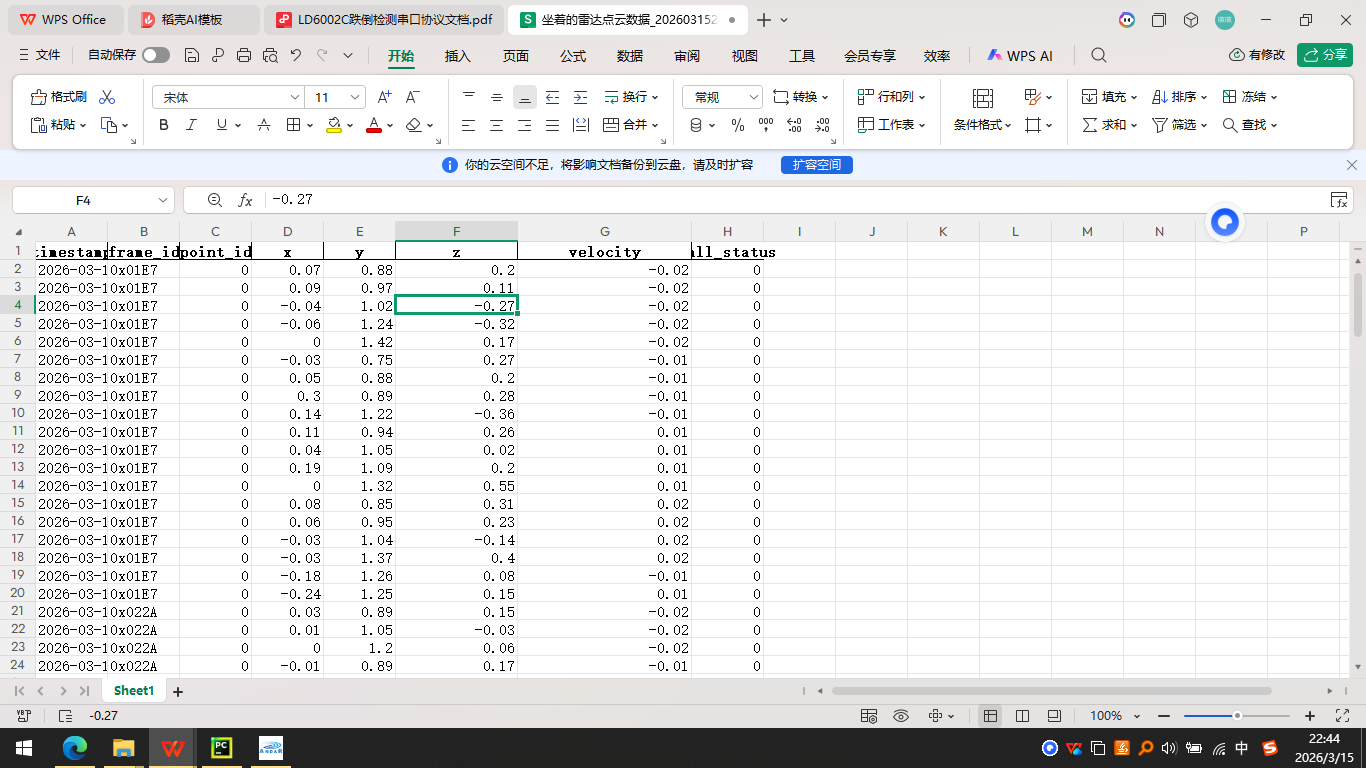Open the print icon in quick toolbar
The image size is (1366, 768).
(x=244, y=56)
